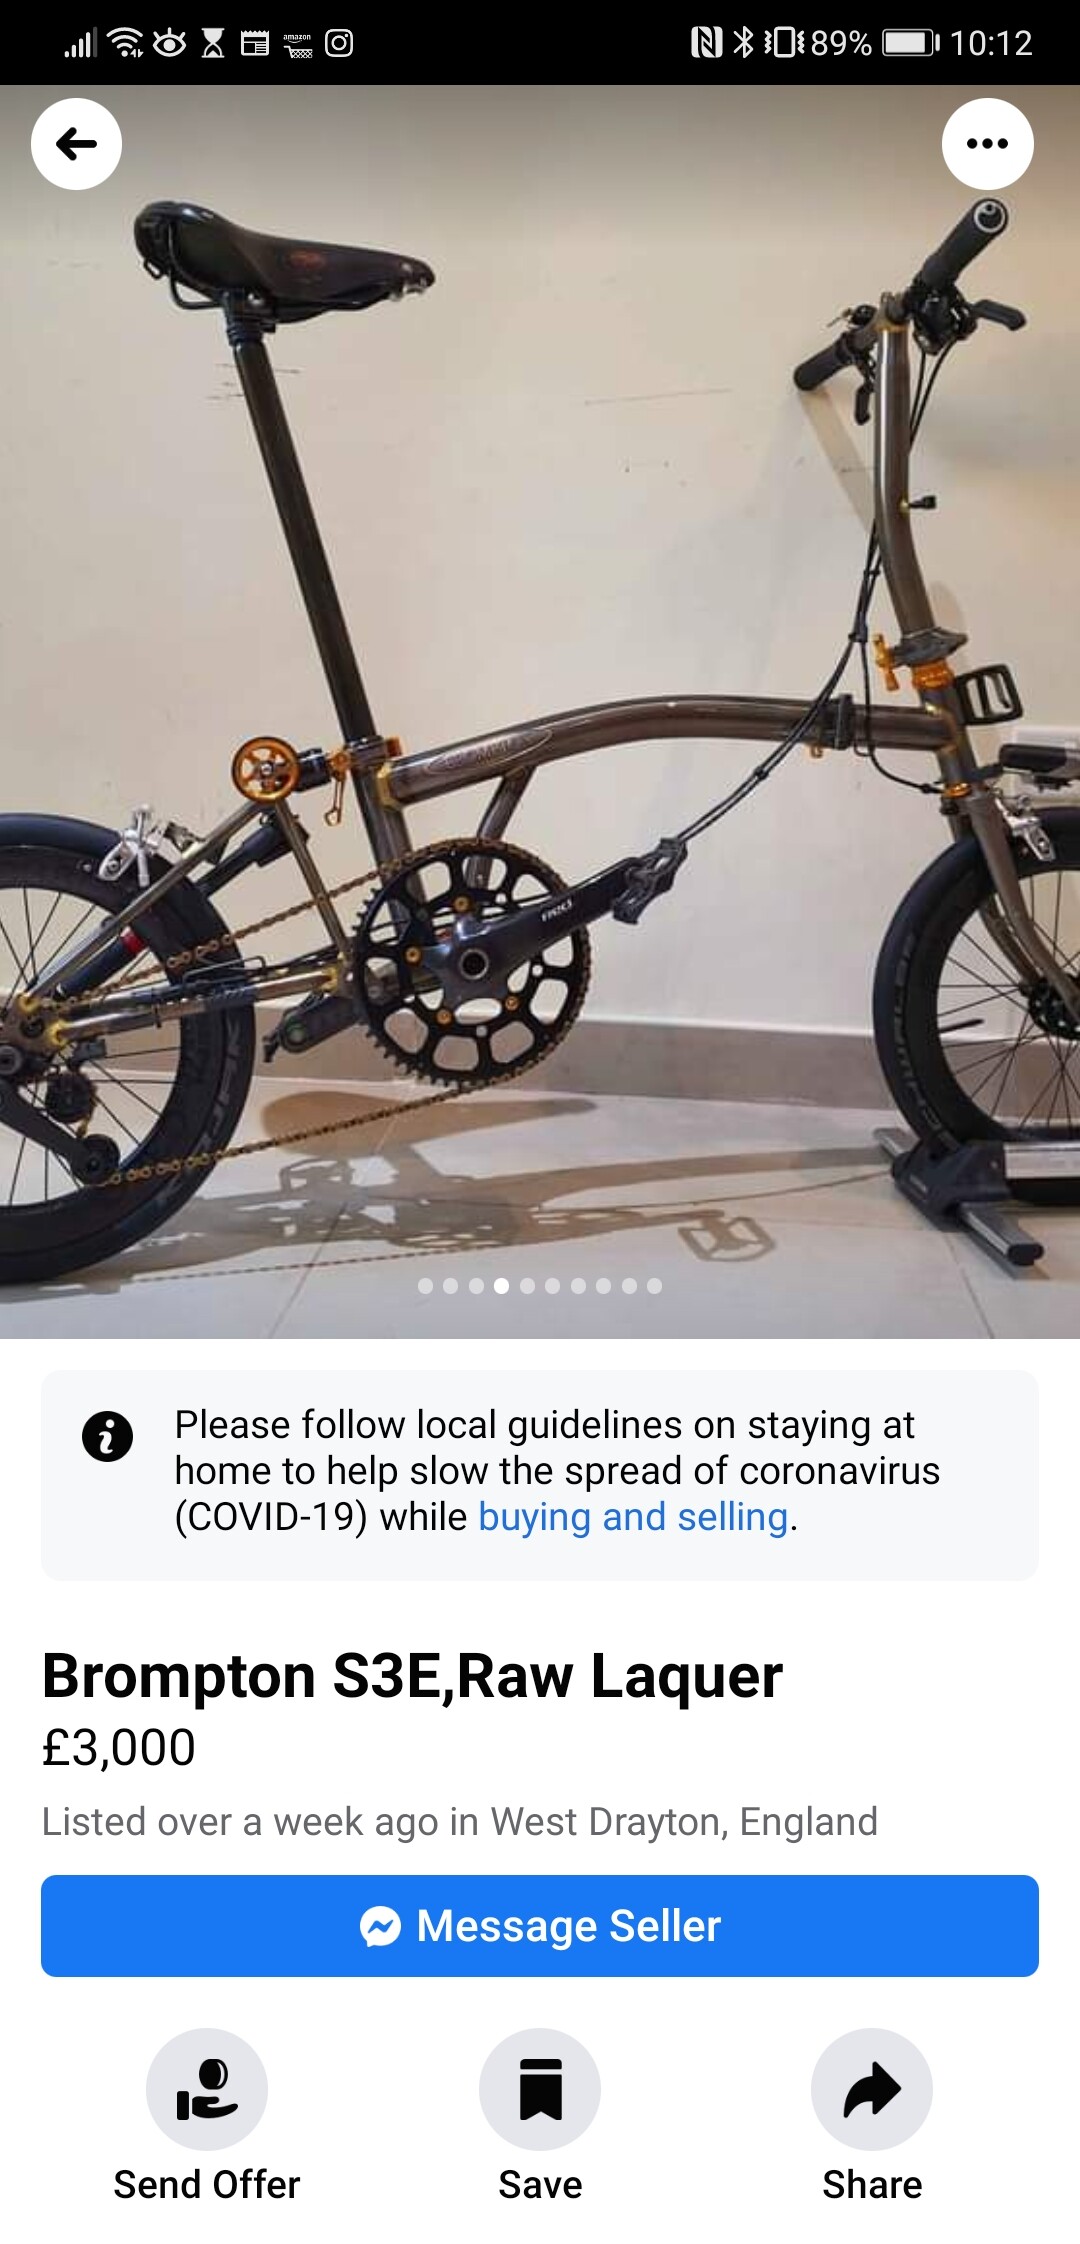Screen dimensions: 1080x2244
Task: Tap the West Drayton, England location text
Action: [x=684, y=1822]
